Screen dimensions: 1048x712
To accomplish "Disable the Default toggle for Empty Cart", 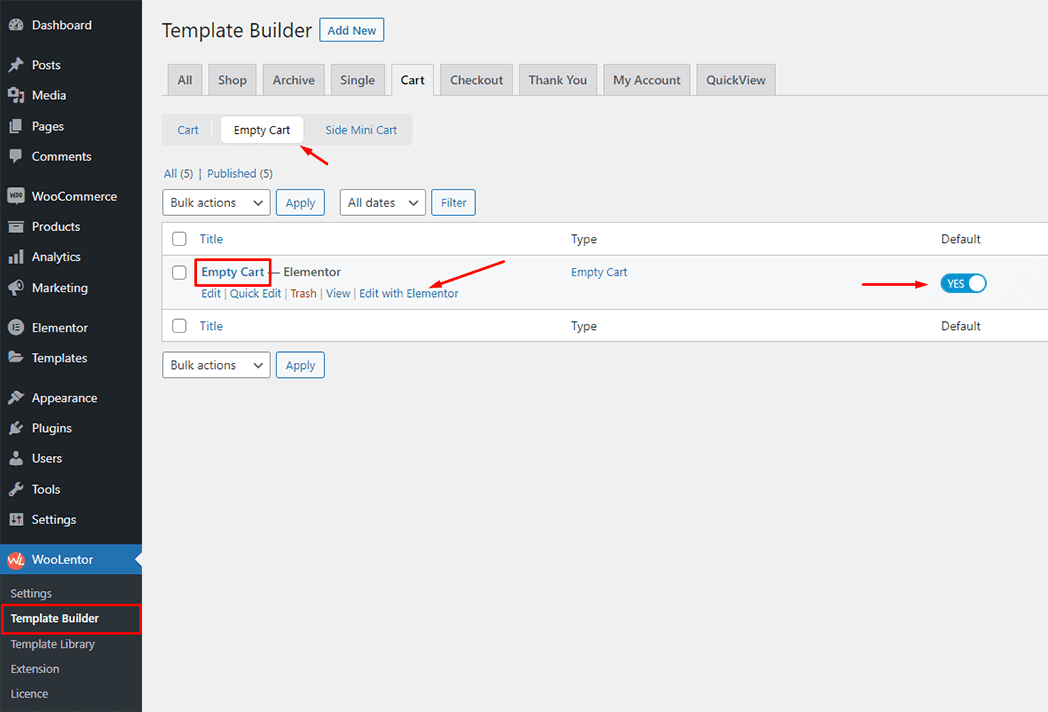I will pyautogui.click(x=962, y=283).
